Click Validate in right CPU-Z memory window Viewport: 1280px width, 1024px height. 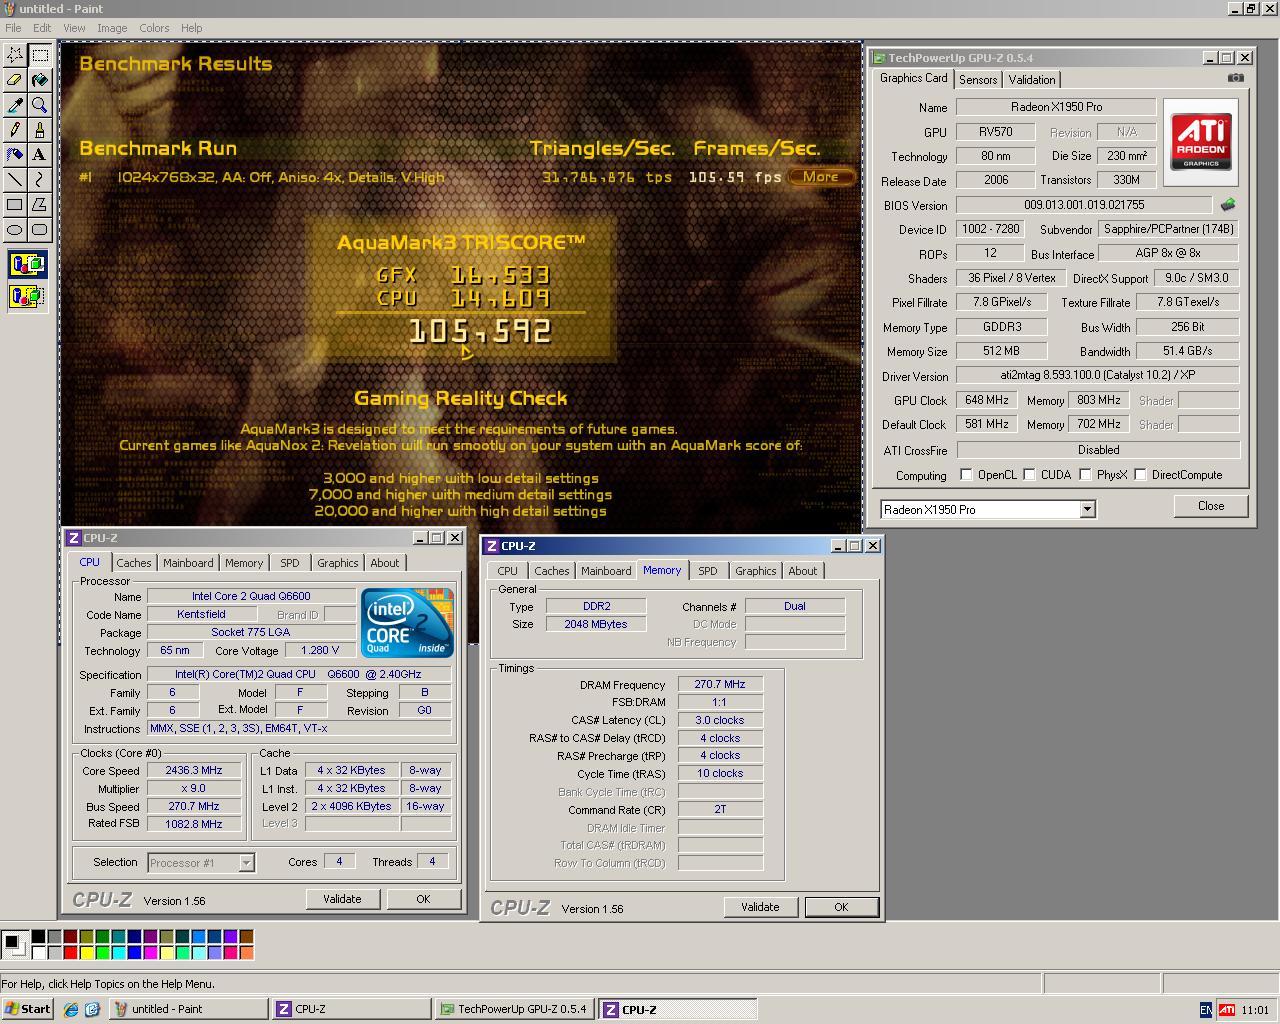pyautogui.click(x=760, y=907)
